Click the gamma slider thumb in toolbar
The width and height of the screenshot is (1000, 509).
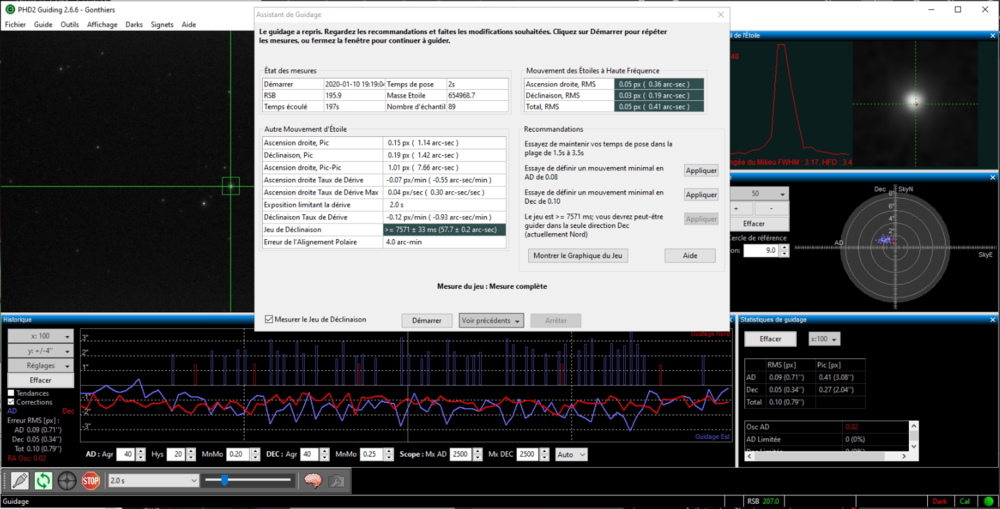click(x=224, y=480)
